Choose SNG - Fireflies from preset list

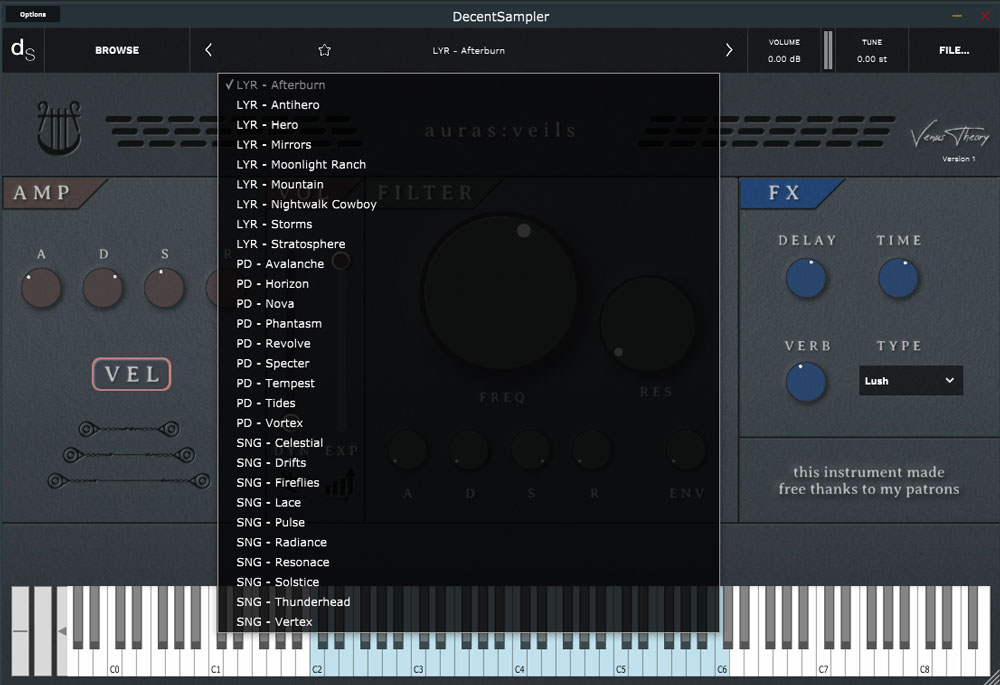(277, 483)
